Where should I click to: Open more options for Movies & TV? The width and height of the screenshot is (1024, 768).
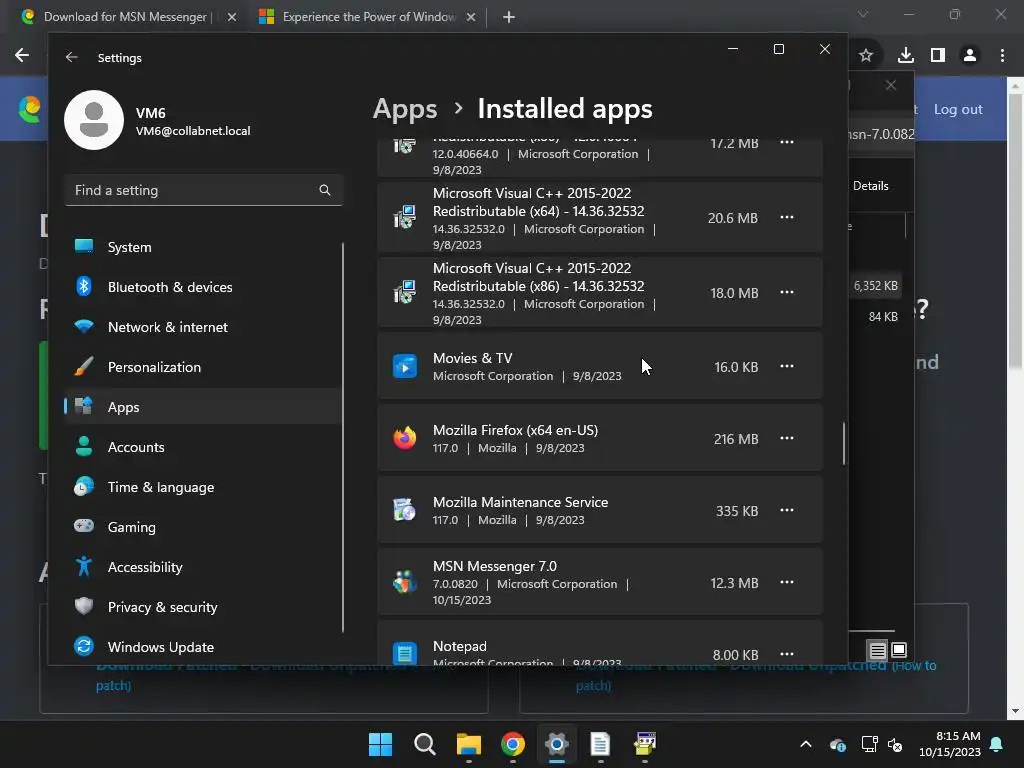pyautogui.click(x=787, y=366)
